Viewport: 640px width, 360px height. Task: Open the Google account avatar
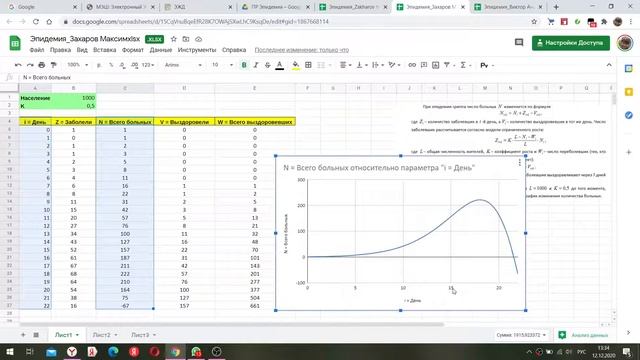click(x=624, y=43)
